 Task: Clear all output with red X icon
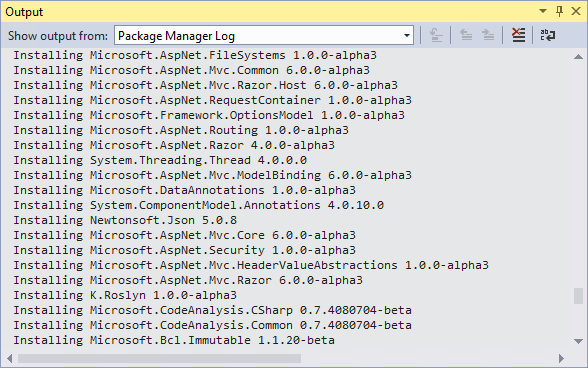pyautogui.click(x=519, y=35)
